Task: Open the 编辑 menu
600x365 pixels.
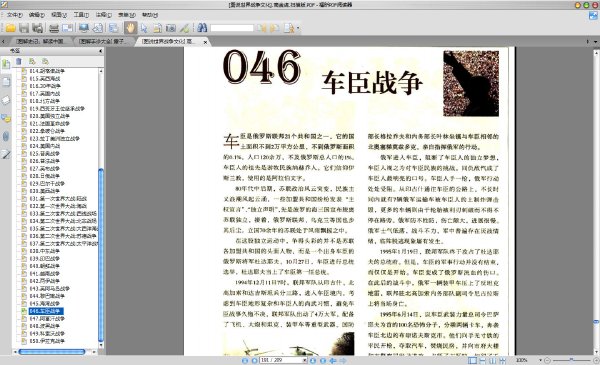Action: point(36,15)
